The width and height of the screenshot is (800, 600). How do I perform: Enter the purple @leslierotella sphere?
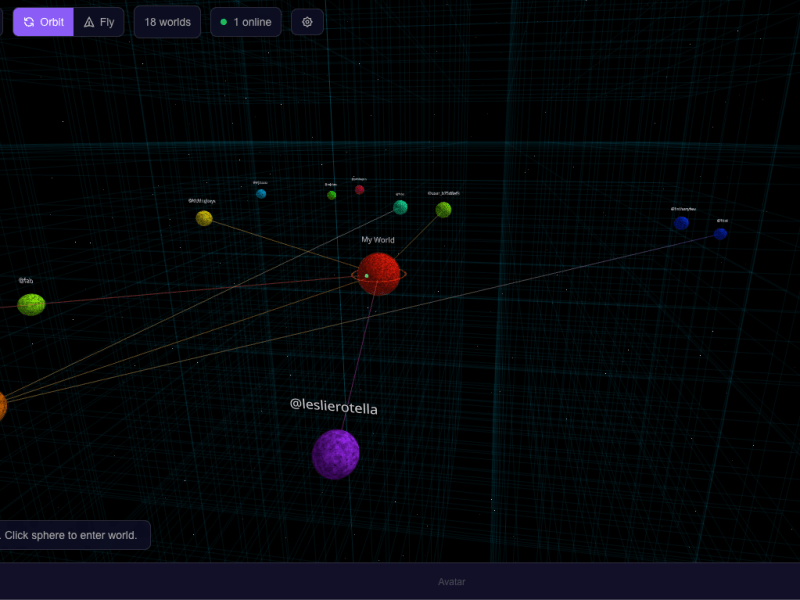coord(335,454)
